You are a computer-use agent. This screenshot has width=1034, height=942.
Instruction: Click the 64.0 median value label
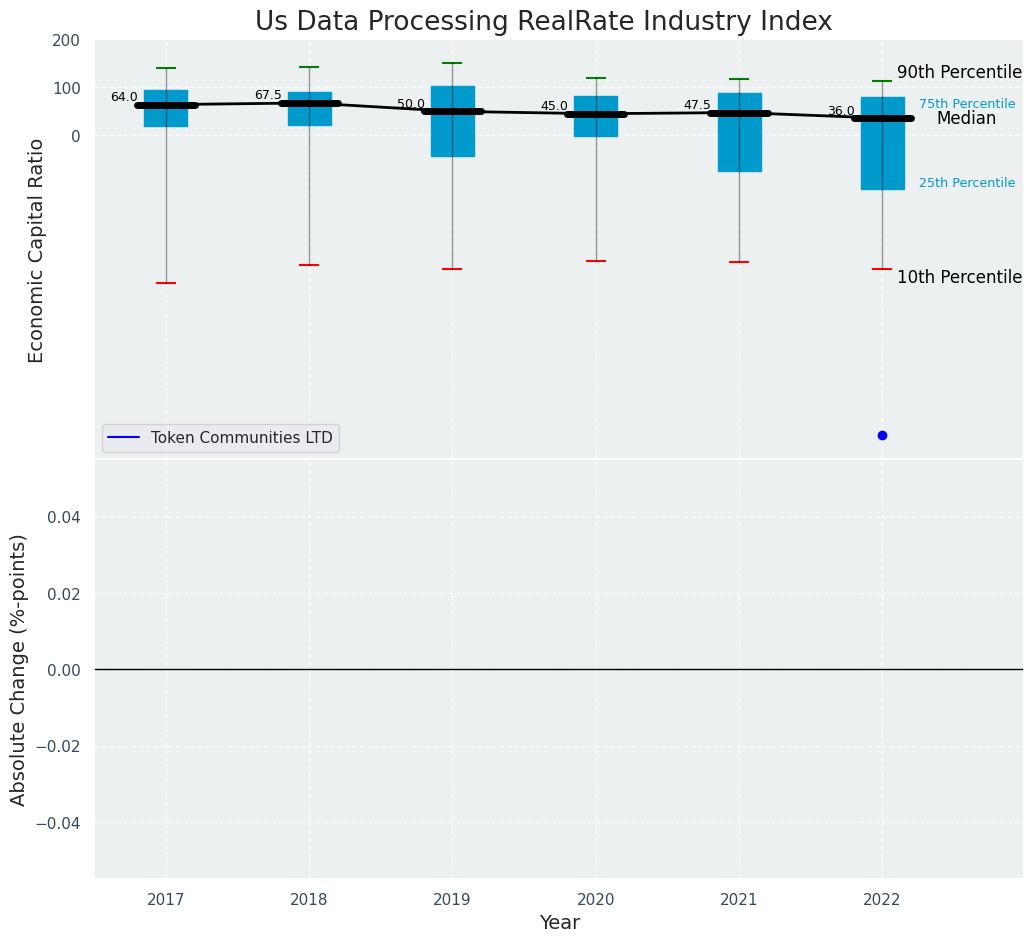[x=124, y=97]
